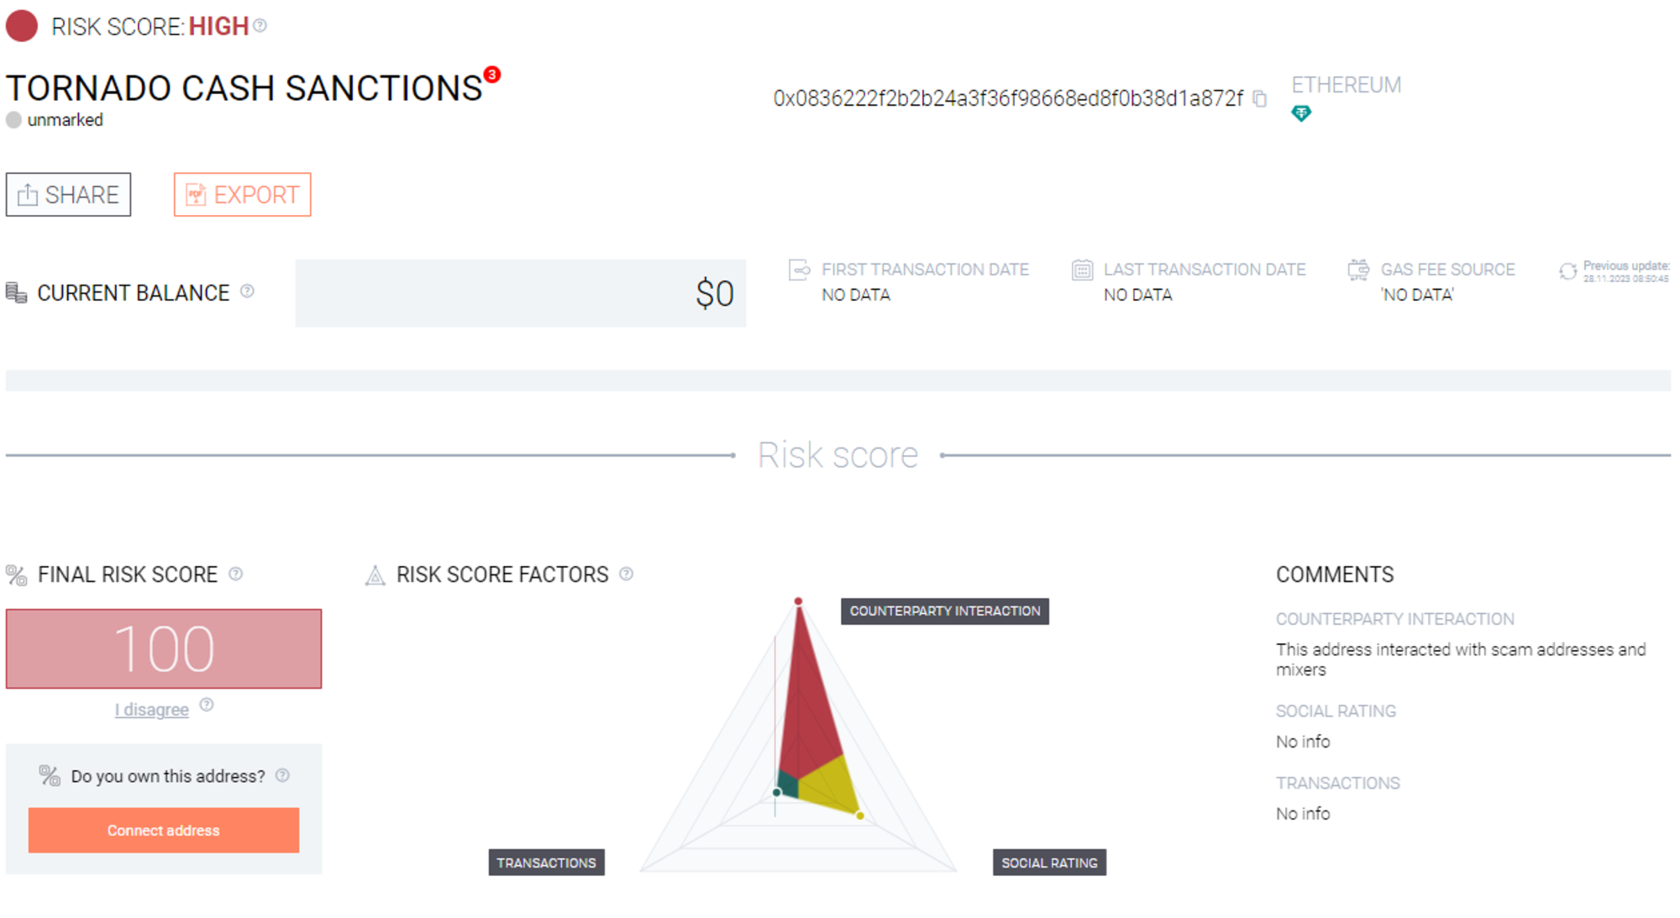Click the comment about scam addresses and mixers
The width and height of the screenshot is (1680, 918).
coord(1461,659)
